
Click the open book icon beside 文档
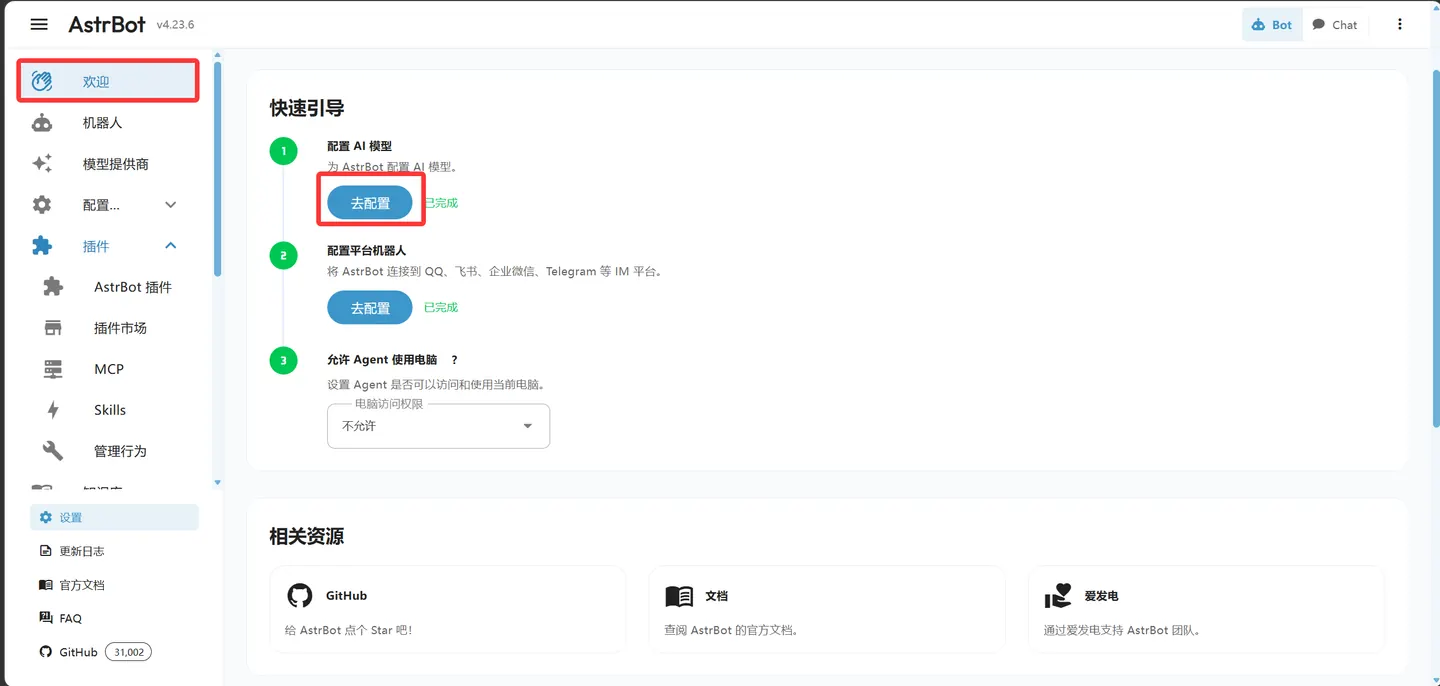click(x=679, y=596)
